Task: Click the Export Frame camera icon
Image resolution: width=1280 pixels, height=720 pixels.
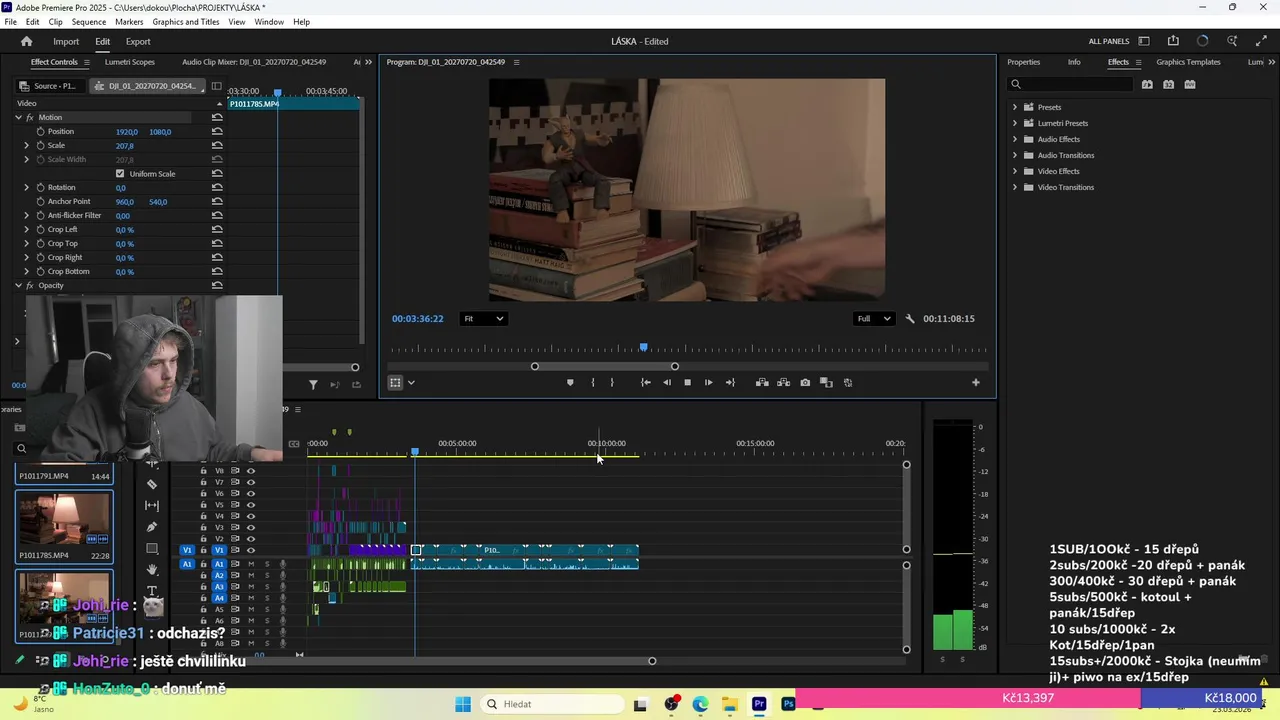Action: coord(805,382)
